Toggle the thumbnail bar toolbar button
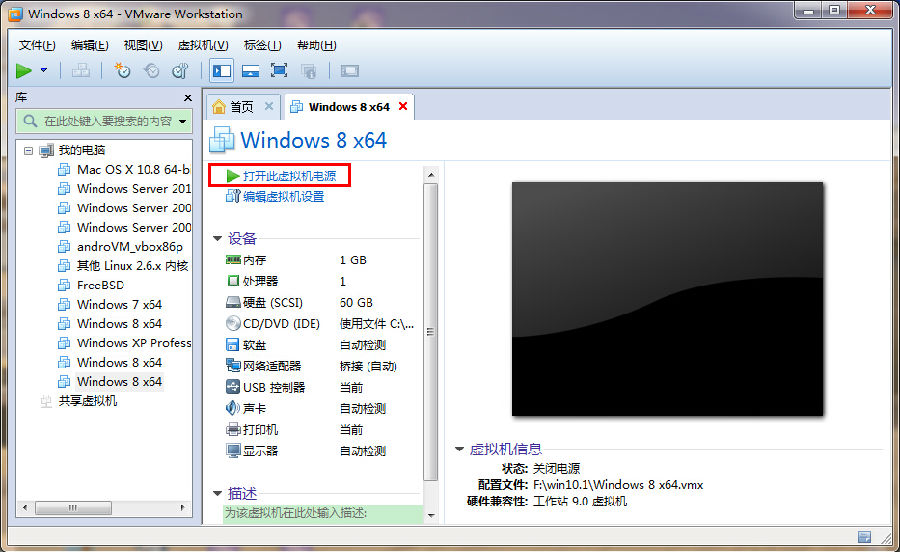900x552 pixels. (250, 71)
